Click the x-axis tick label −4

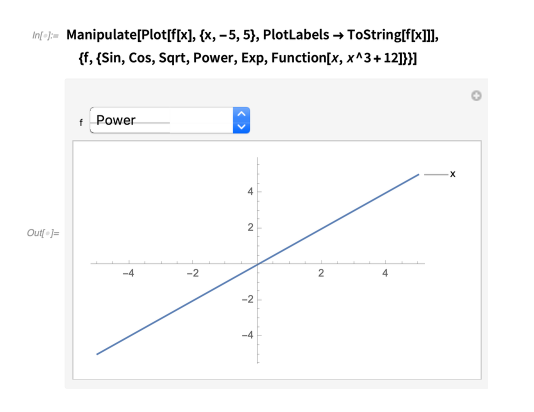[128, 273]
